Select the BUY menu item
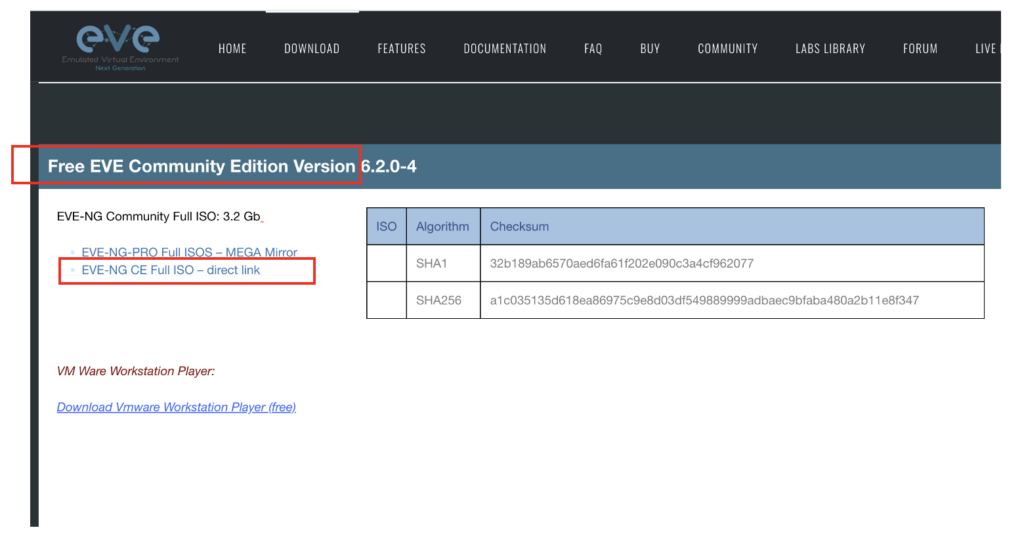 pyautogui.click(x=650, y=48)
